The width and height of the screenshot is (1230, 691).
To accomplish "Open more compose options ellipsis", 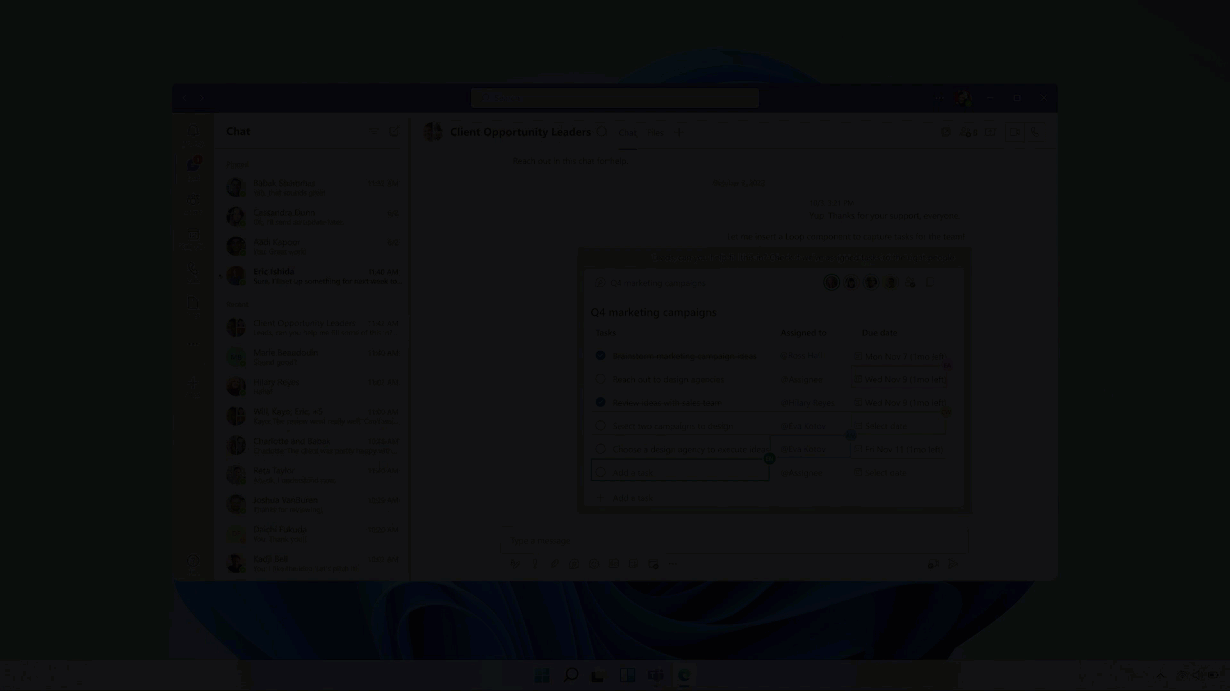I will click(x=673, y=564).
